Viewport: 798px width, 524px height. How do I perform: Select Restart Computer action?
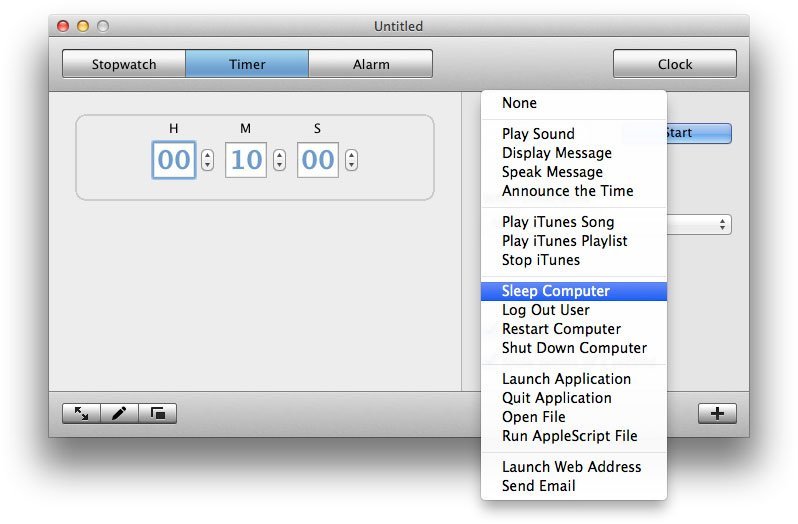[x=574, y=329]
